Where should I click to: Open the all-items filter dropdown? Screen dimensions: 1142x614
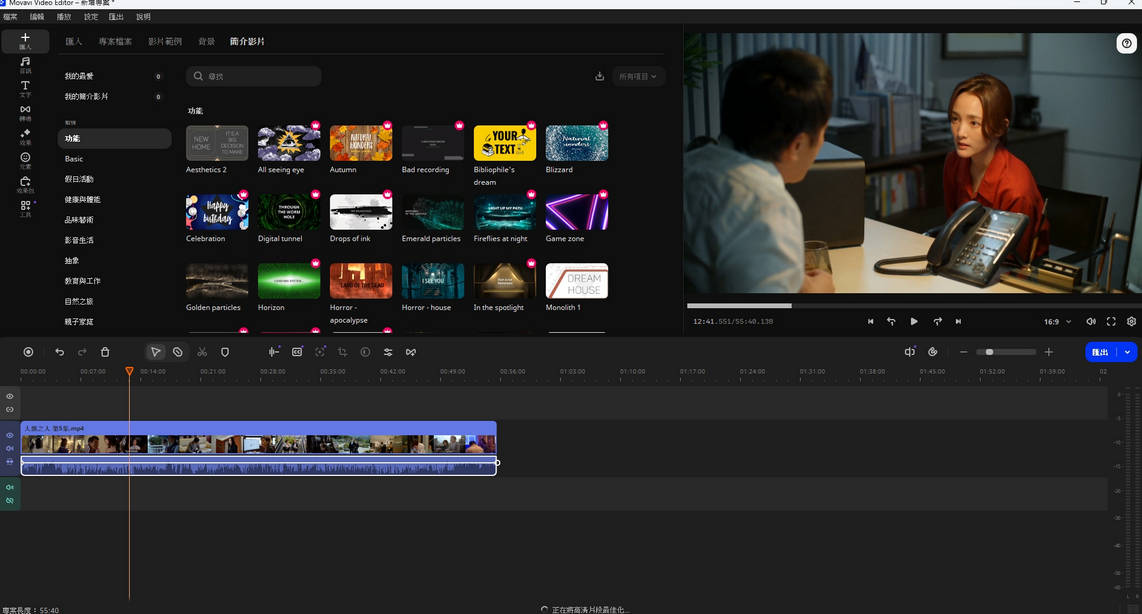pos(639,76)
